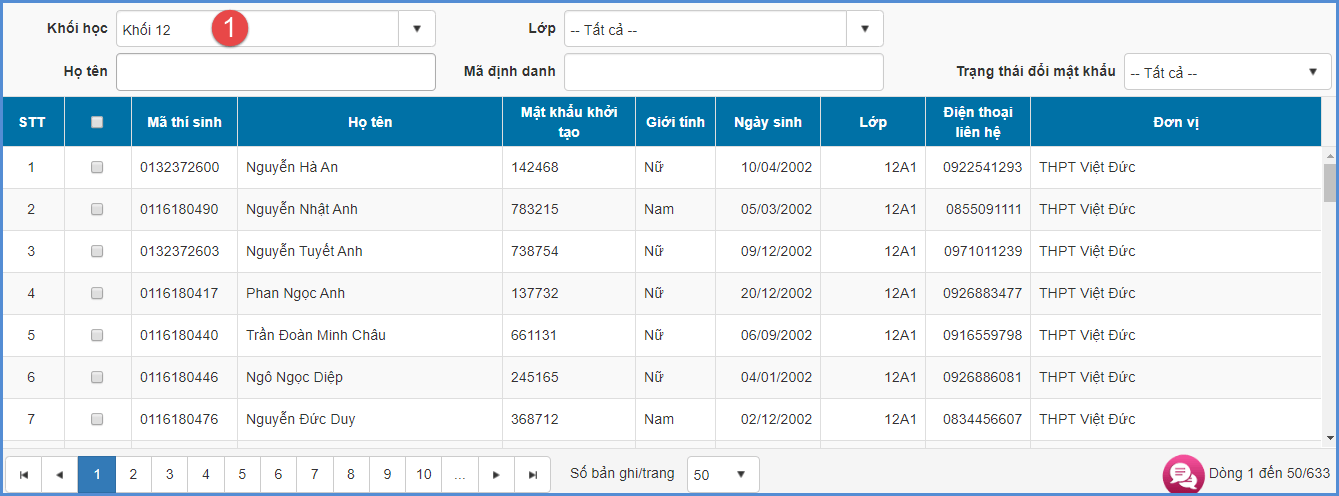1339x496 pixels.
Task: Toggle the select-all checkbox in header
Action: tap(97, 122)
